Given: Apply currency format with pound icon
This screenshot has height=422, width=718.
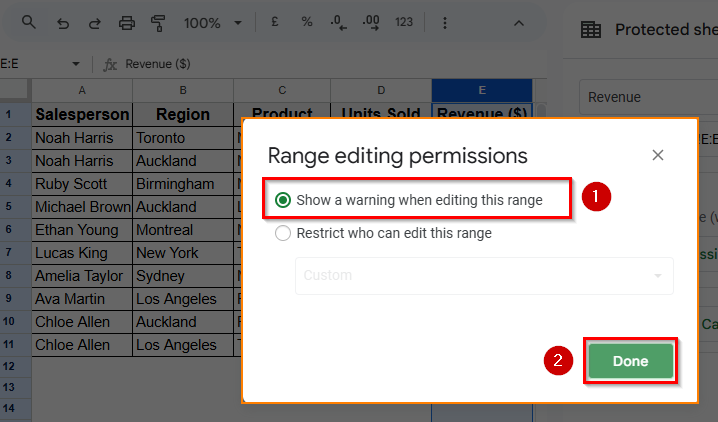Looking at the screenshot, I should 276,23.
